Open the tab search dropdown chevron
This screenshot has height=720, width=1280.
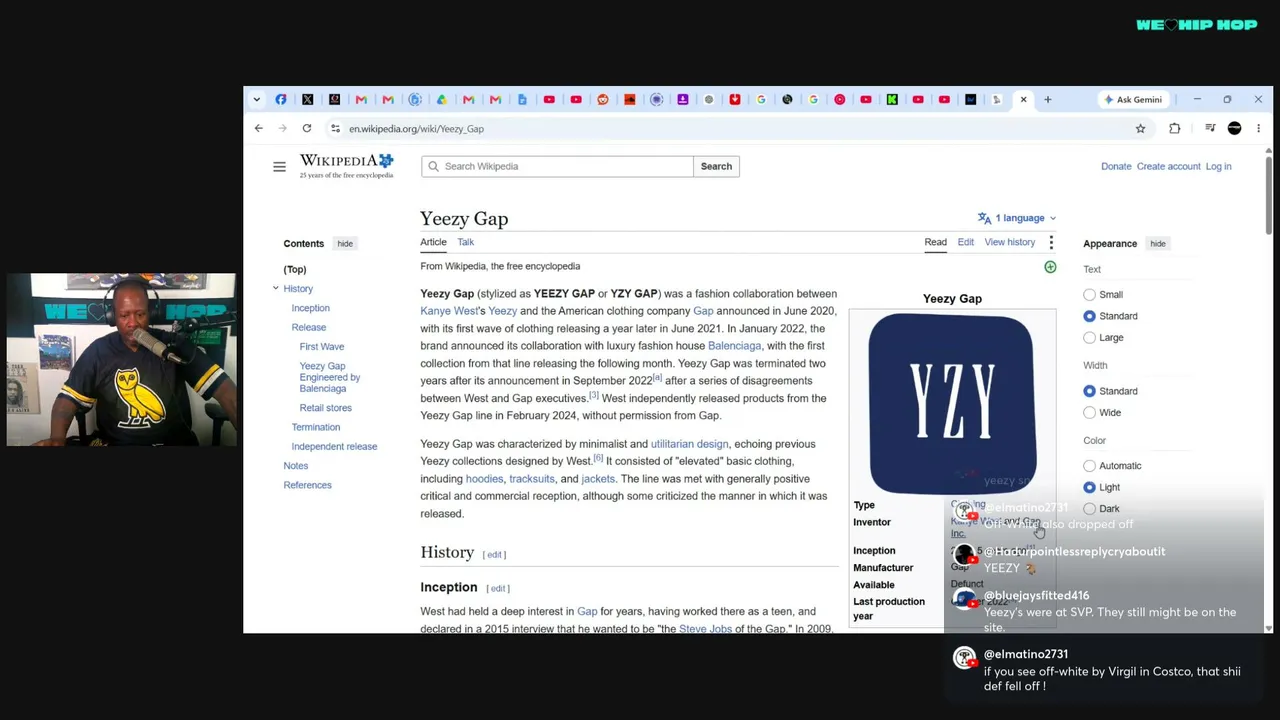pyautogui.click(x=257, y=99)
